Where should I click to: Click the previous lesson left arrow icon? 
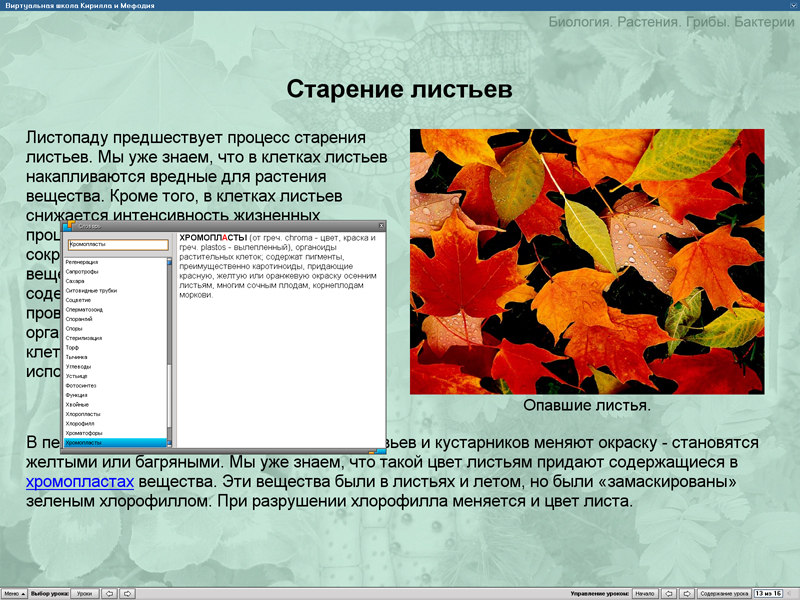point(110,592)
